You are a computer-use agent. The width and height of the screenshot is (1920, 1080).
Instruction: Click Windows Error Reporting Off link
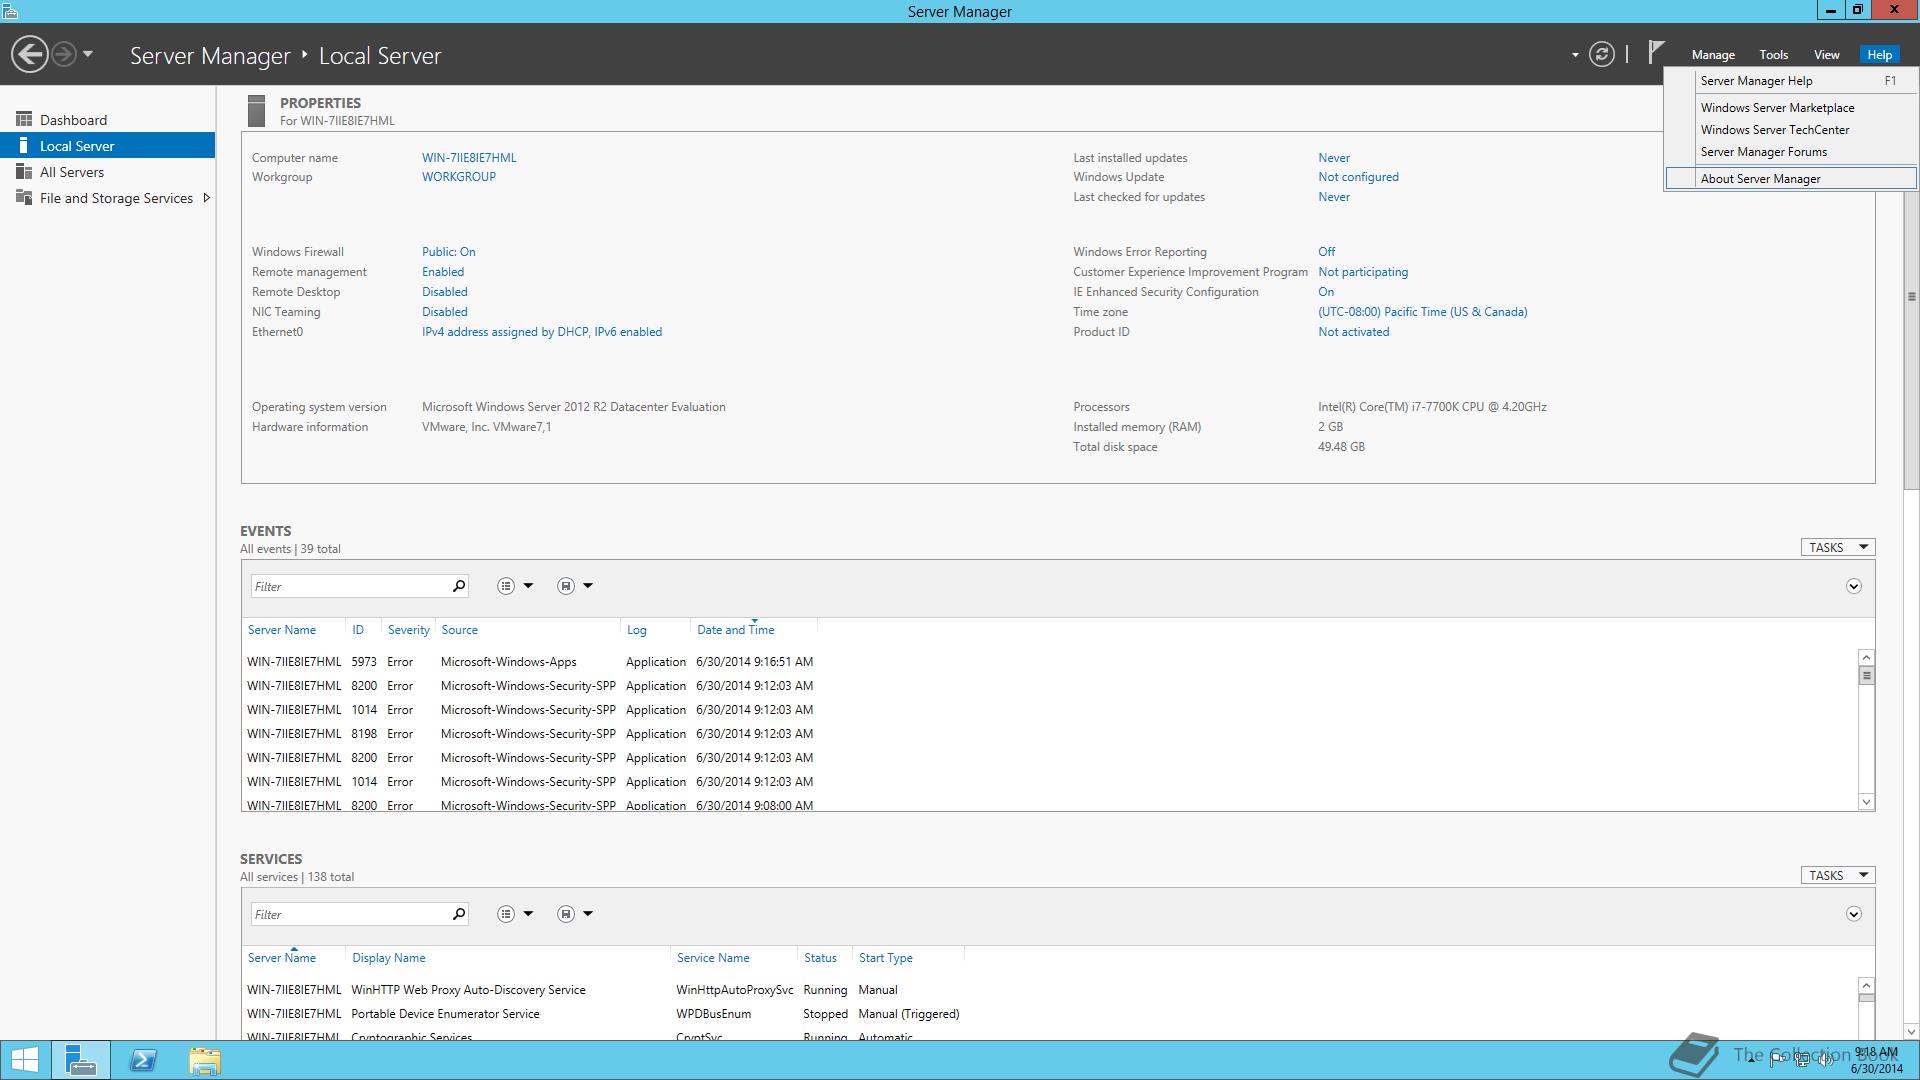[x=1326, y=252]
